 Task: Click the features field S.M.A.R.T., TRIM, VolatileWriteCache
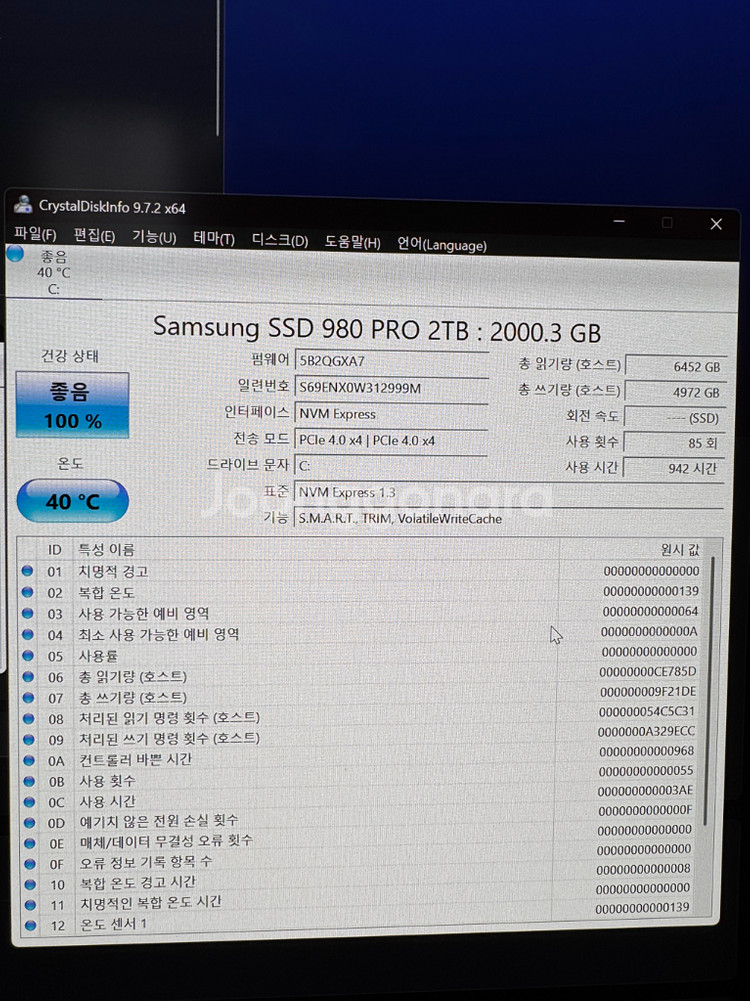click(509, 519)
